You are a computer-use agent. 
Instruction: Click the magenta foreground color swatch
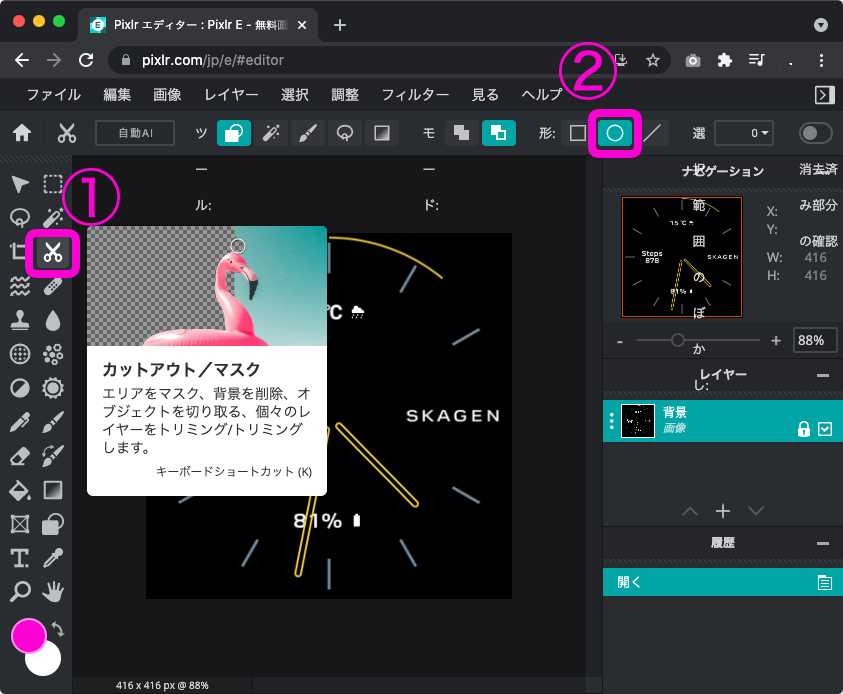pos(27,634)
